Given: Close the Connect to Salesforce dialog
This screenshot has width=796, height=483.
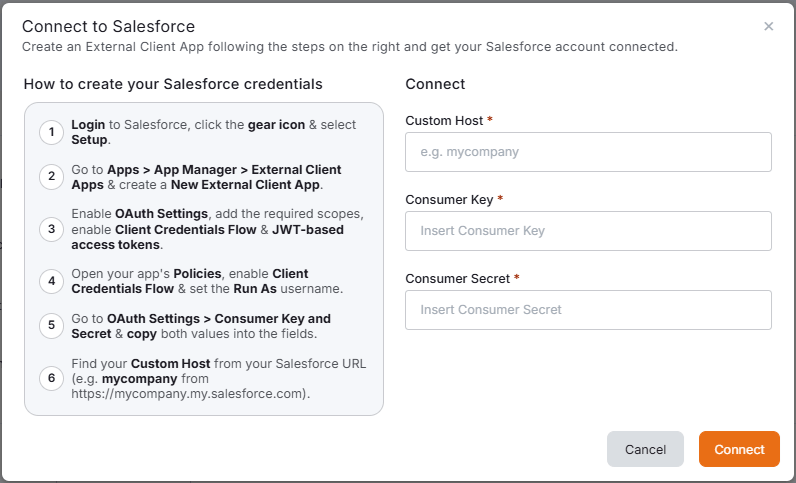Looking at the screenshot, I should pos(769,26).
